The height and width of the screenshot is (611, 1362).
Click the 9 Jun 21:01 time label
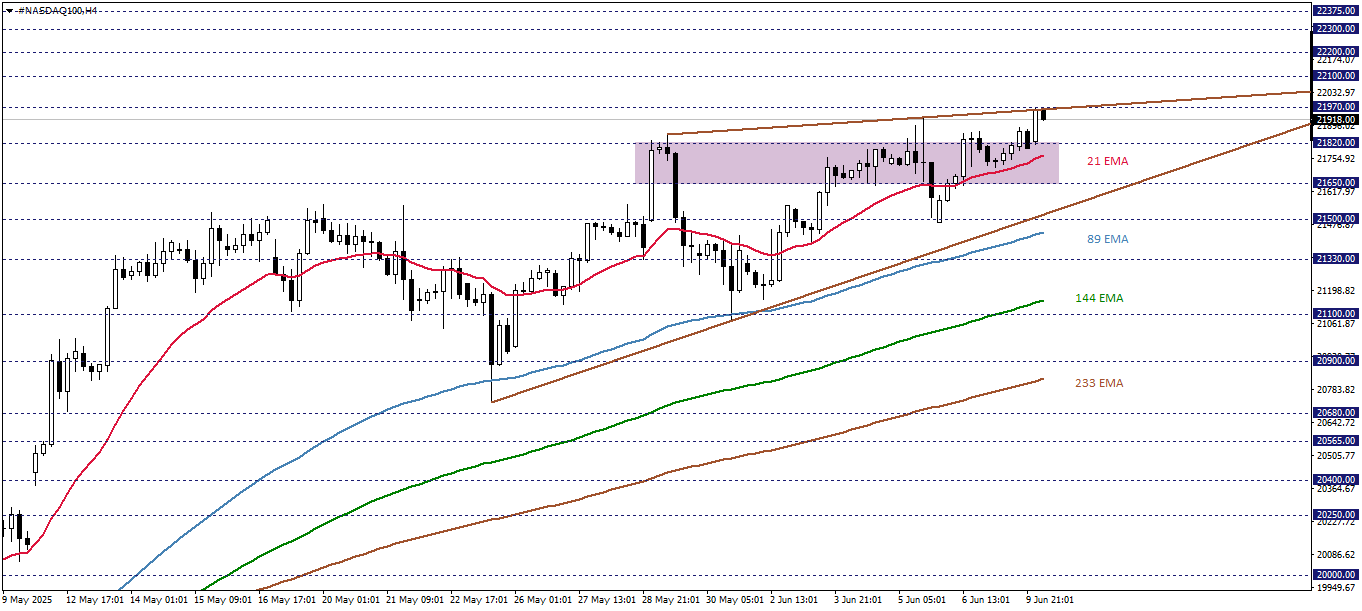[1052, 601]
